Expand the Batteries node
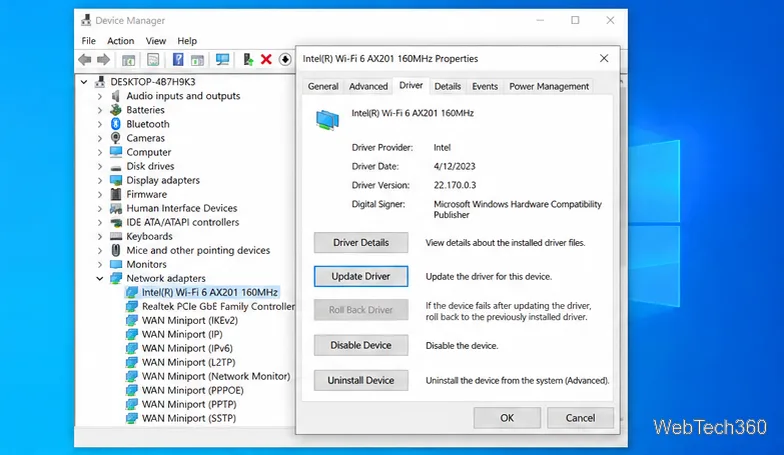 click(100, 110)
